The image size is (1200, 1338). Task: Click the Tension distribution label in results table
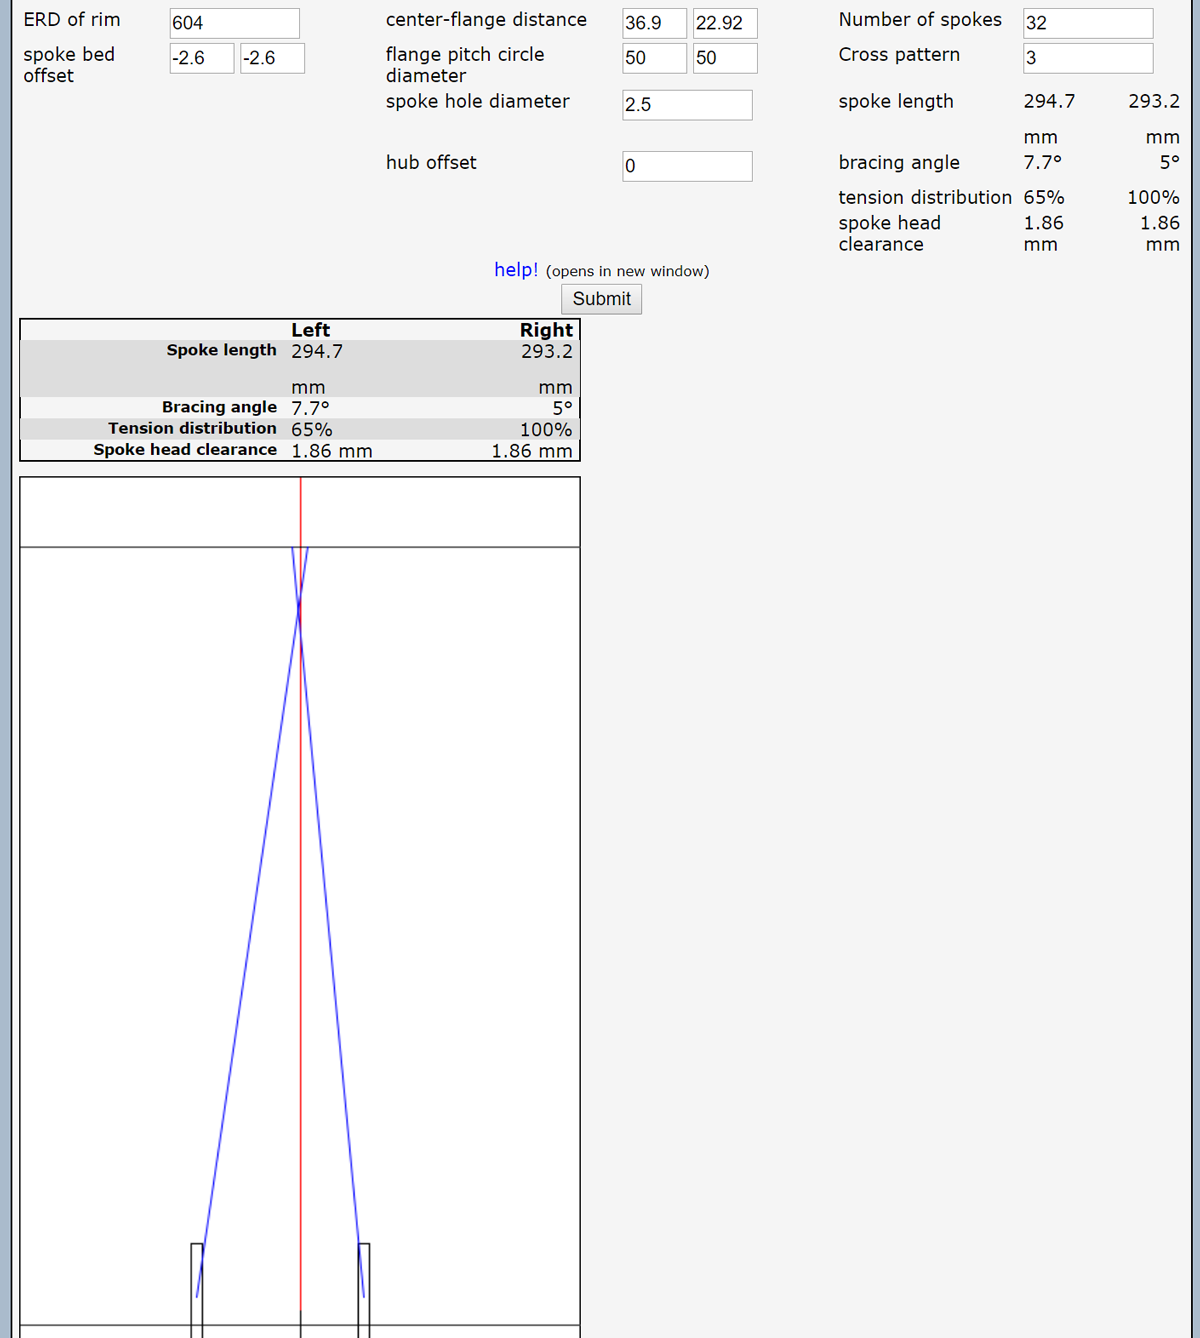(192, 429)
